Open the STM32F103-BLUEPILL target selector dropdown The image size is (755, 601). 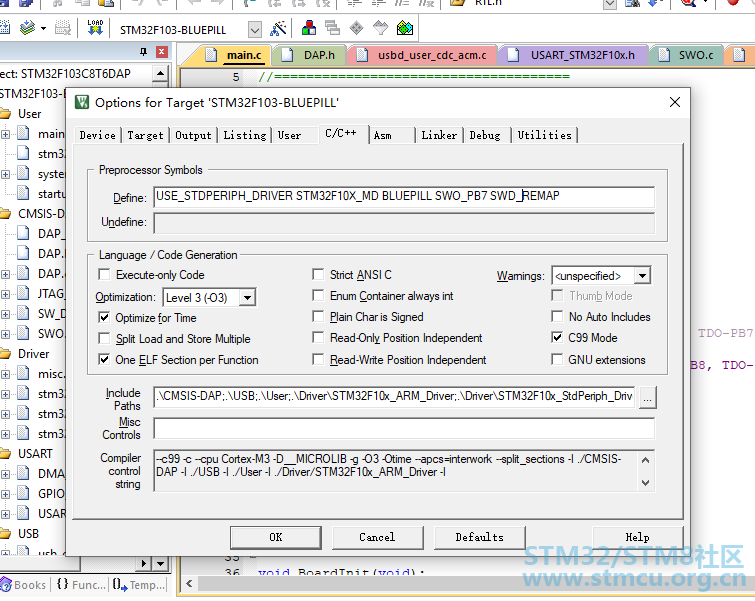(x=255, y=30)
